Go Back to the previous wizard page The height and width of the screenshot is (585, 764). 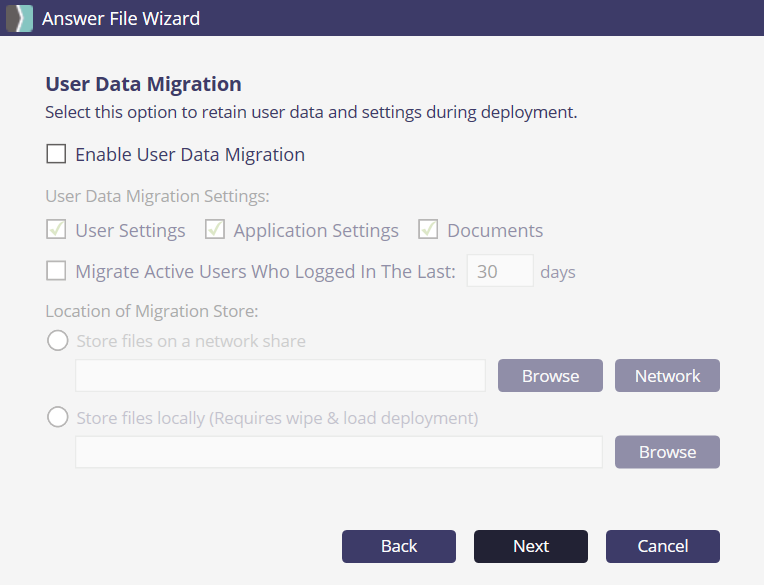click(x=399, y=546)
